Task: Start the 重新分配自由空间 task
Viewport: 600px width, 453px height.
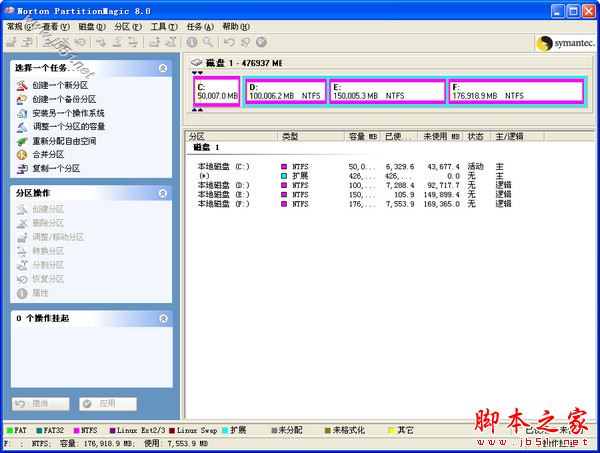Action: point(56,141)
